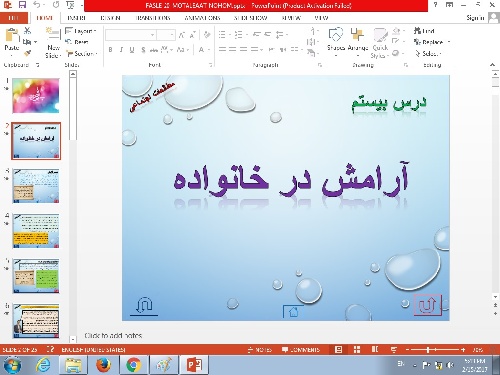Screen dimensions: 500x375
Task: Click the Redo icon in title bar
Action: click(56, 5)
